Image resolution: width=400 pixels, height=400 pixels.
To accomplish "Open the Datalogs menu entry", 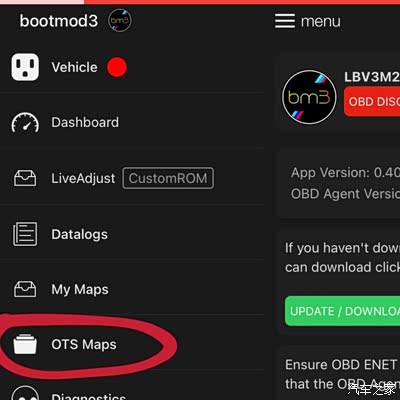I will click(x=79, y=234).
